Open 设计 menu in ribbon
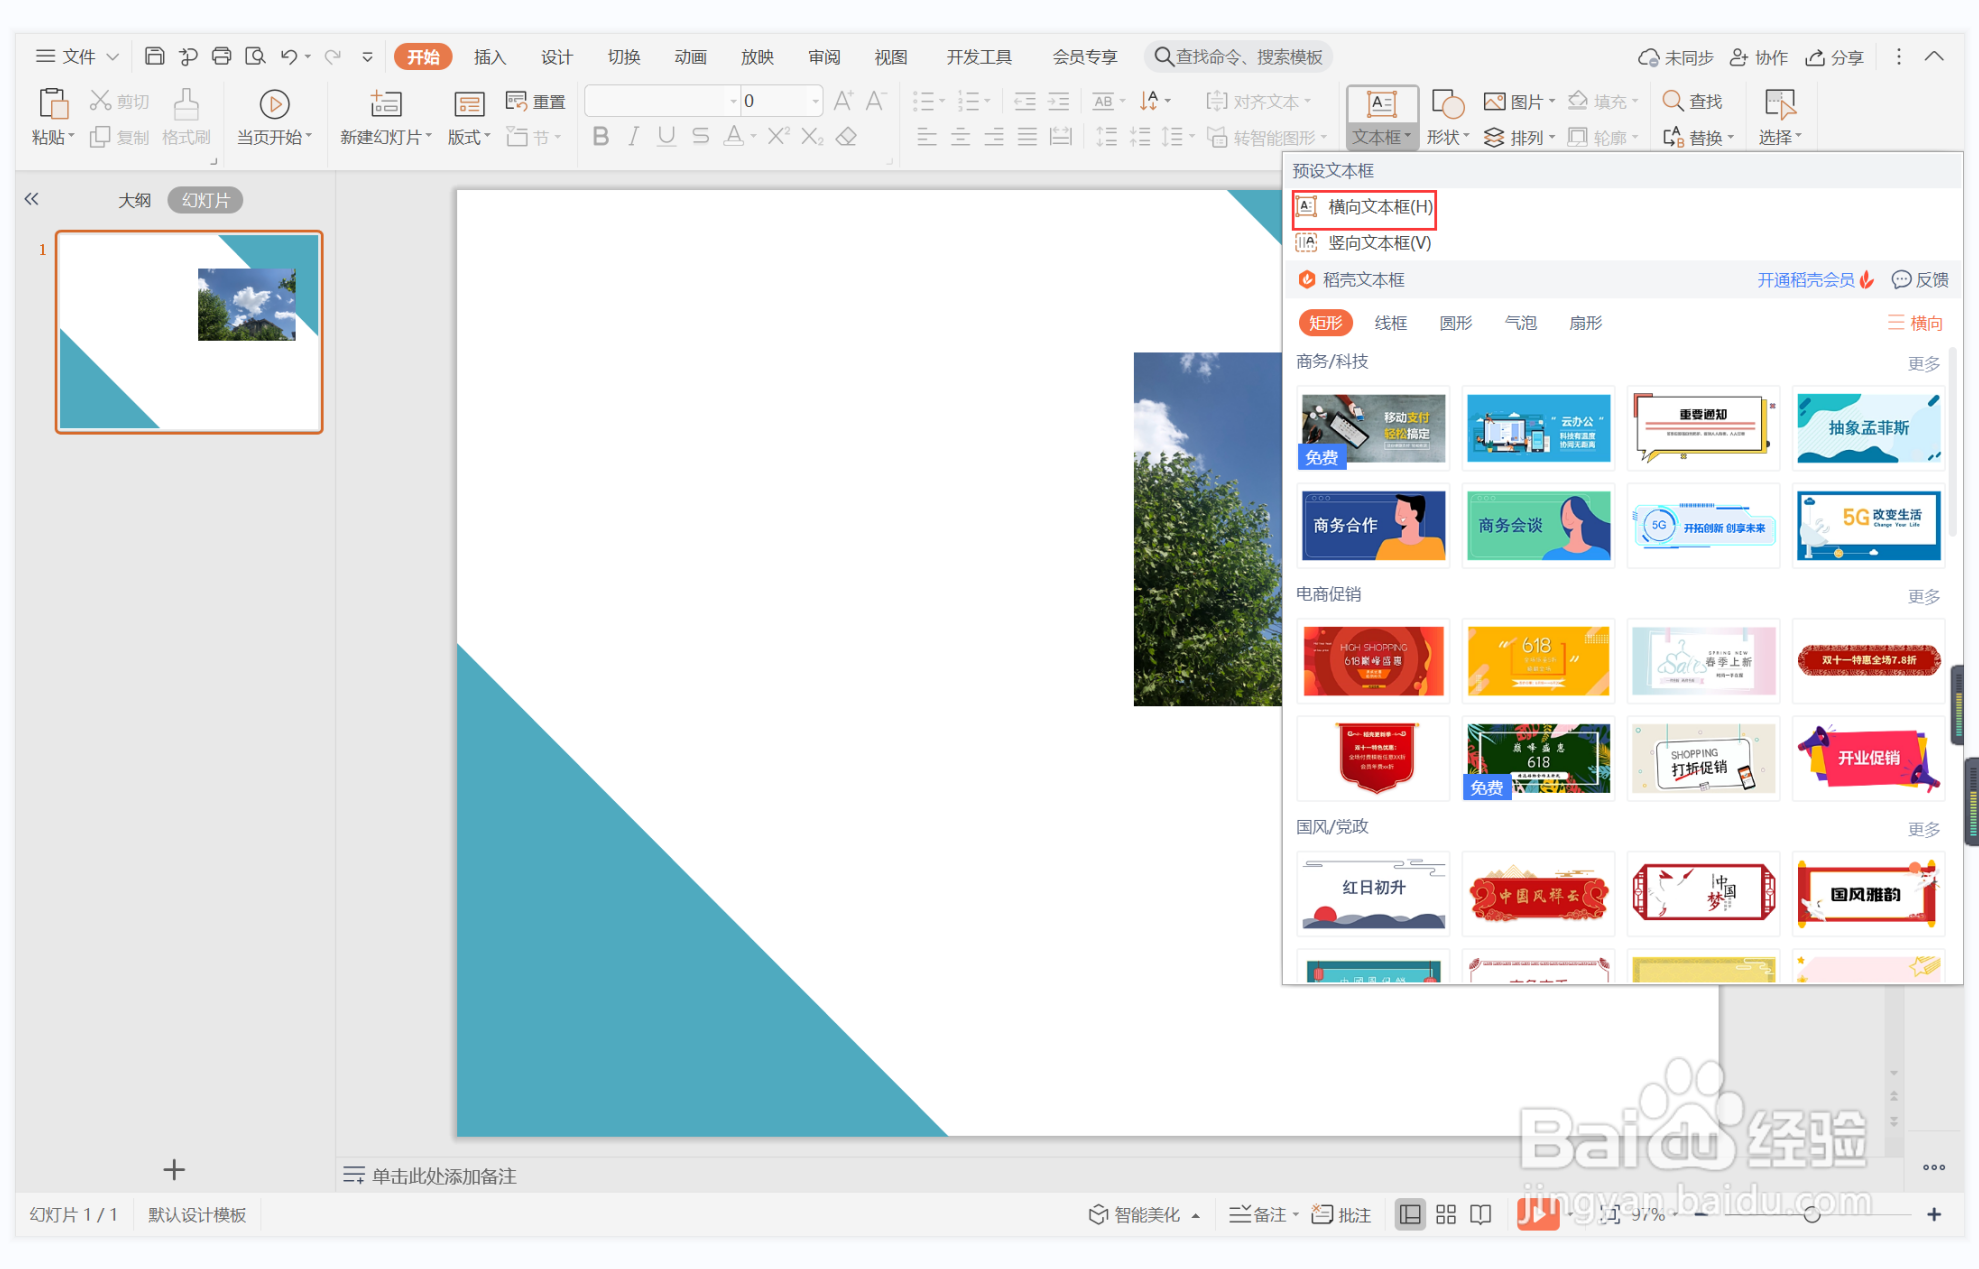Screen dimensions: 1979x1269 coord(557,58)
